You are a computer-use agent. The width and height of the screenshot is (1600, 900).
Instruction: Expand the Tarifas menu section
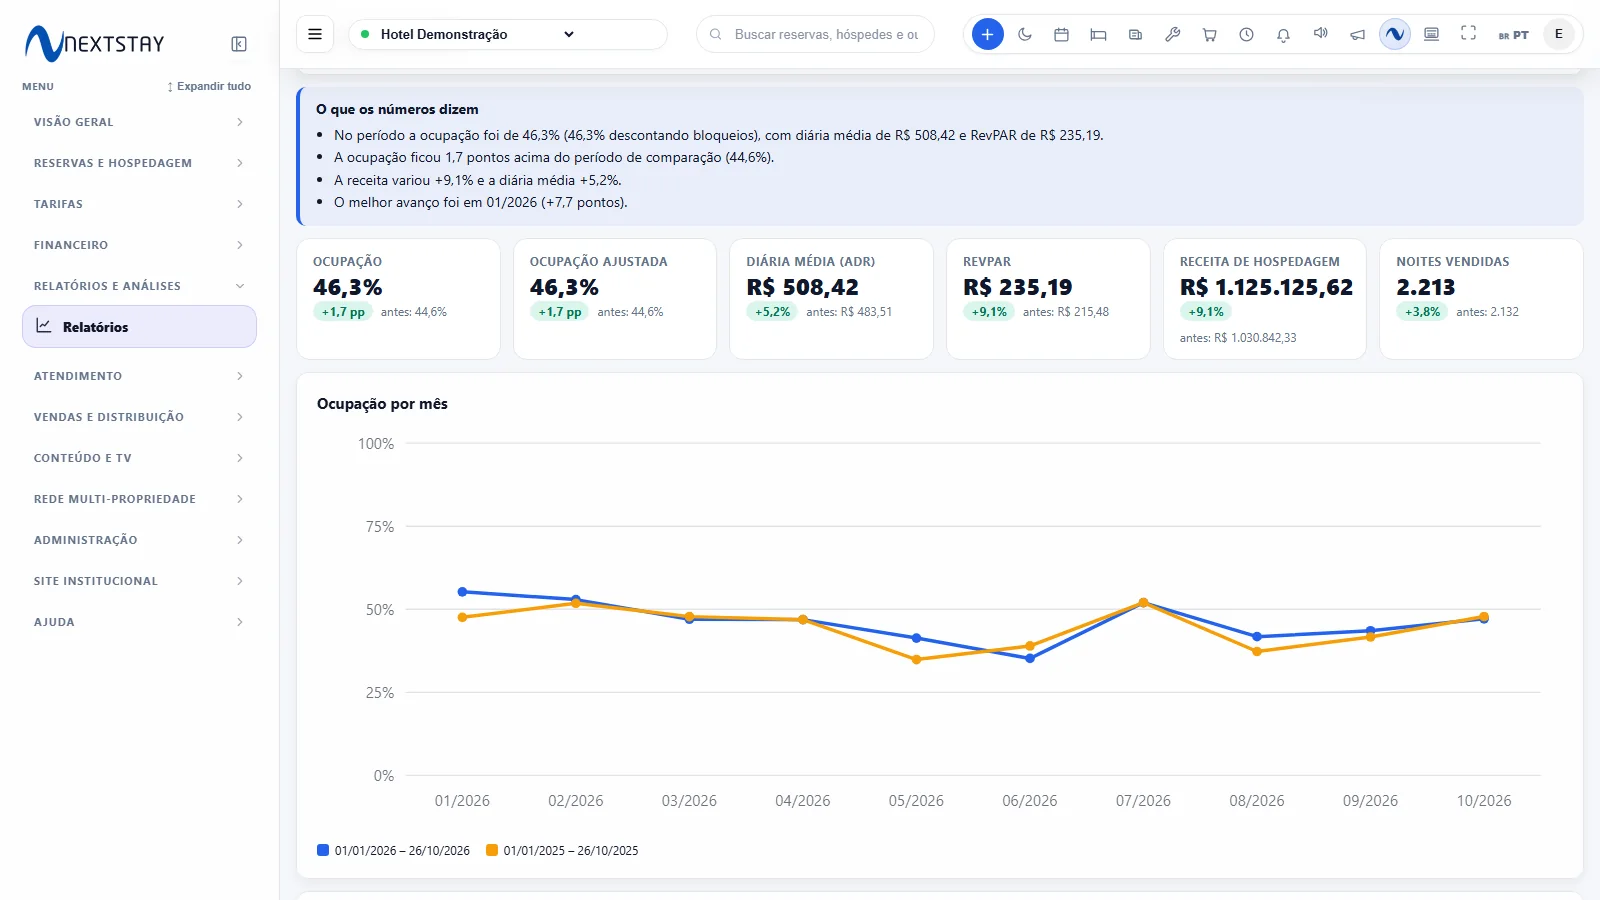[139, 204]
